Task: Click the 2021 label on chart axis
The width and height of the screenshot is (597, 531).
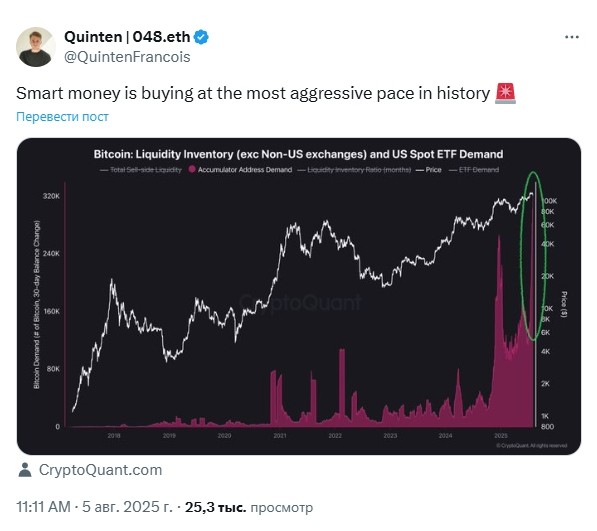Action: [280, 435]
